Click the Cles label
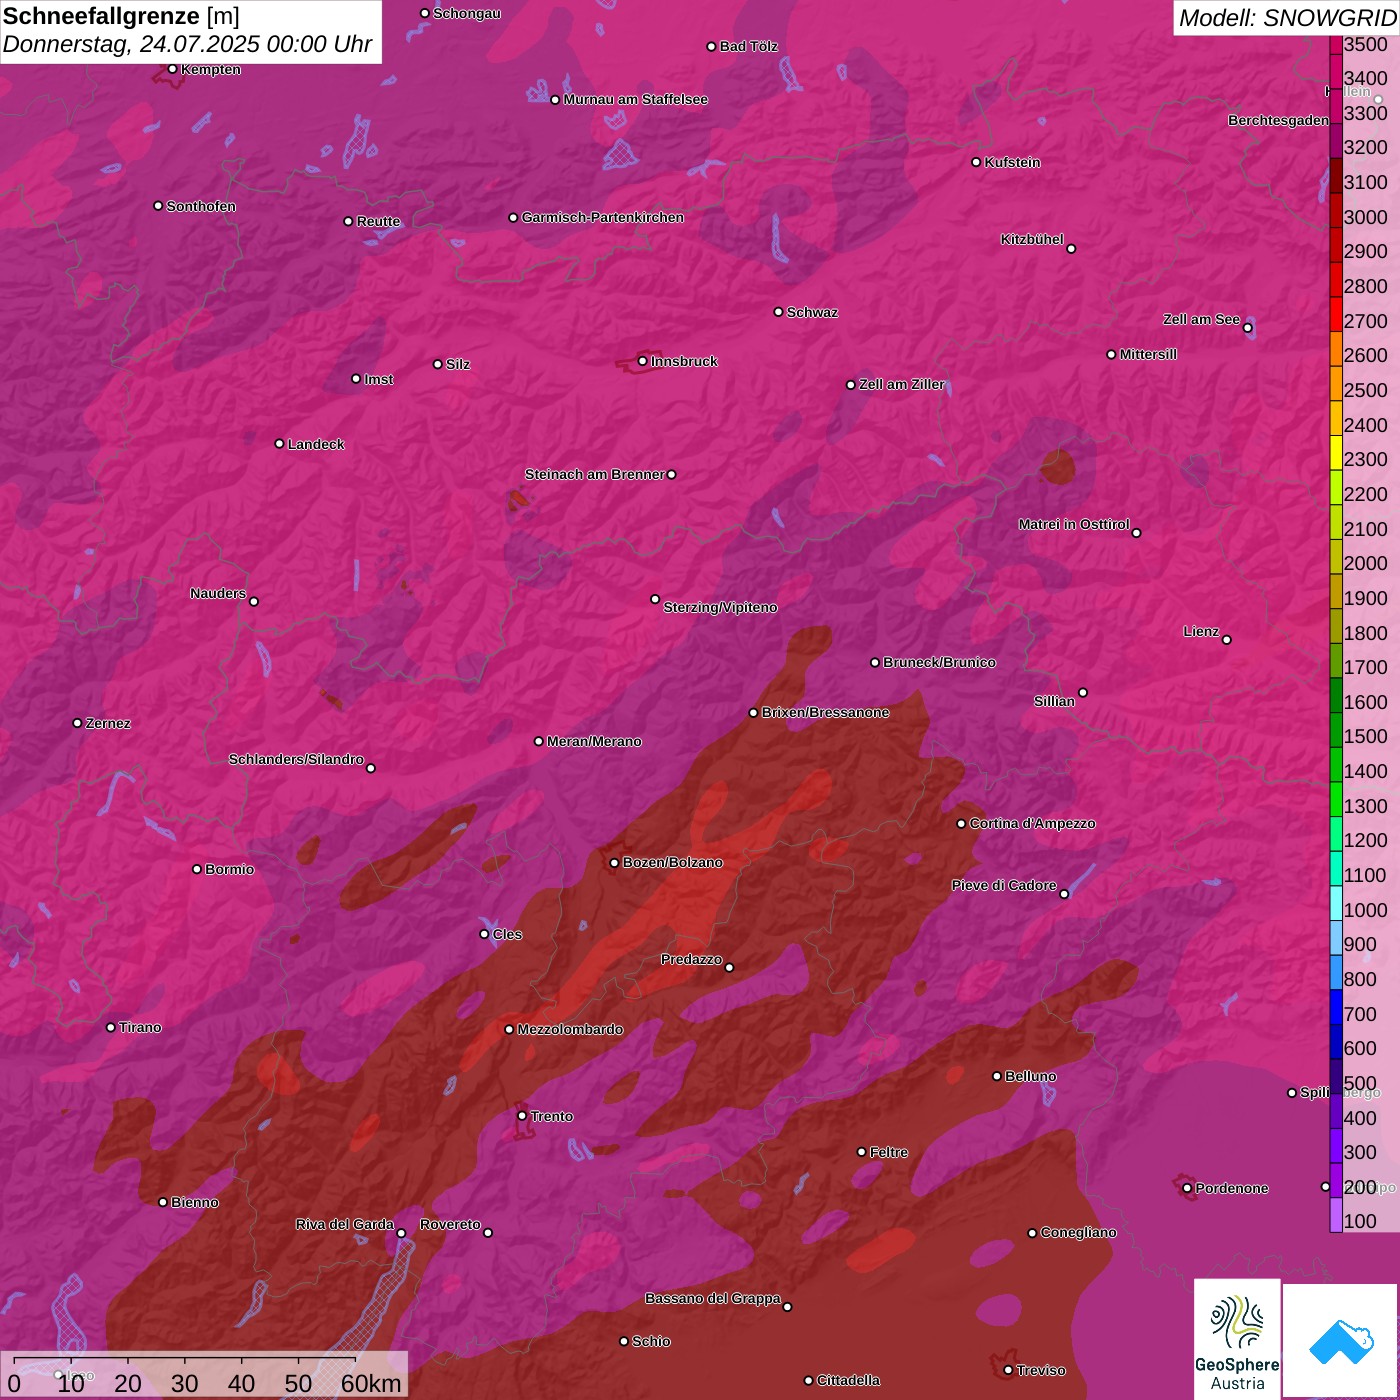 click(x=507, y=934)
